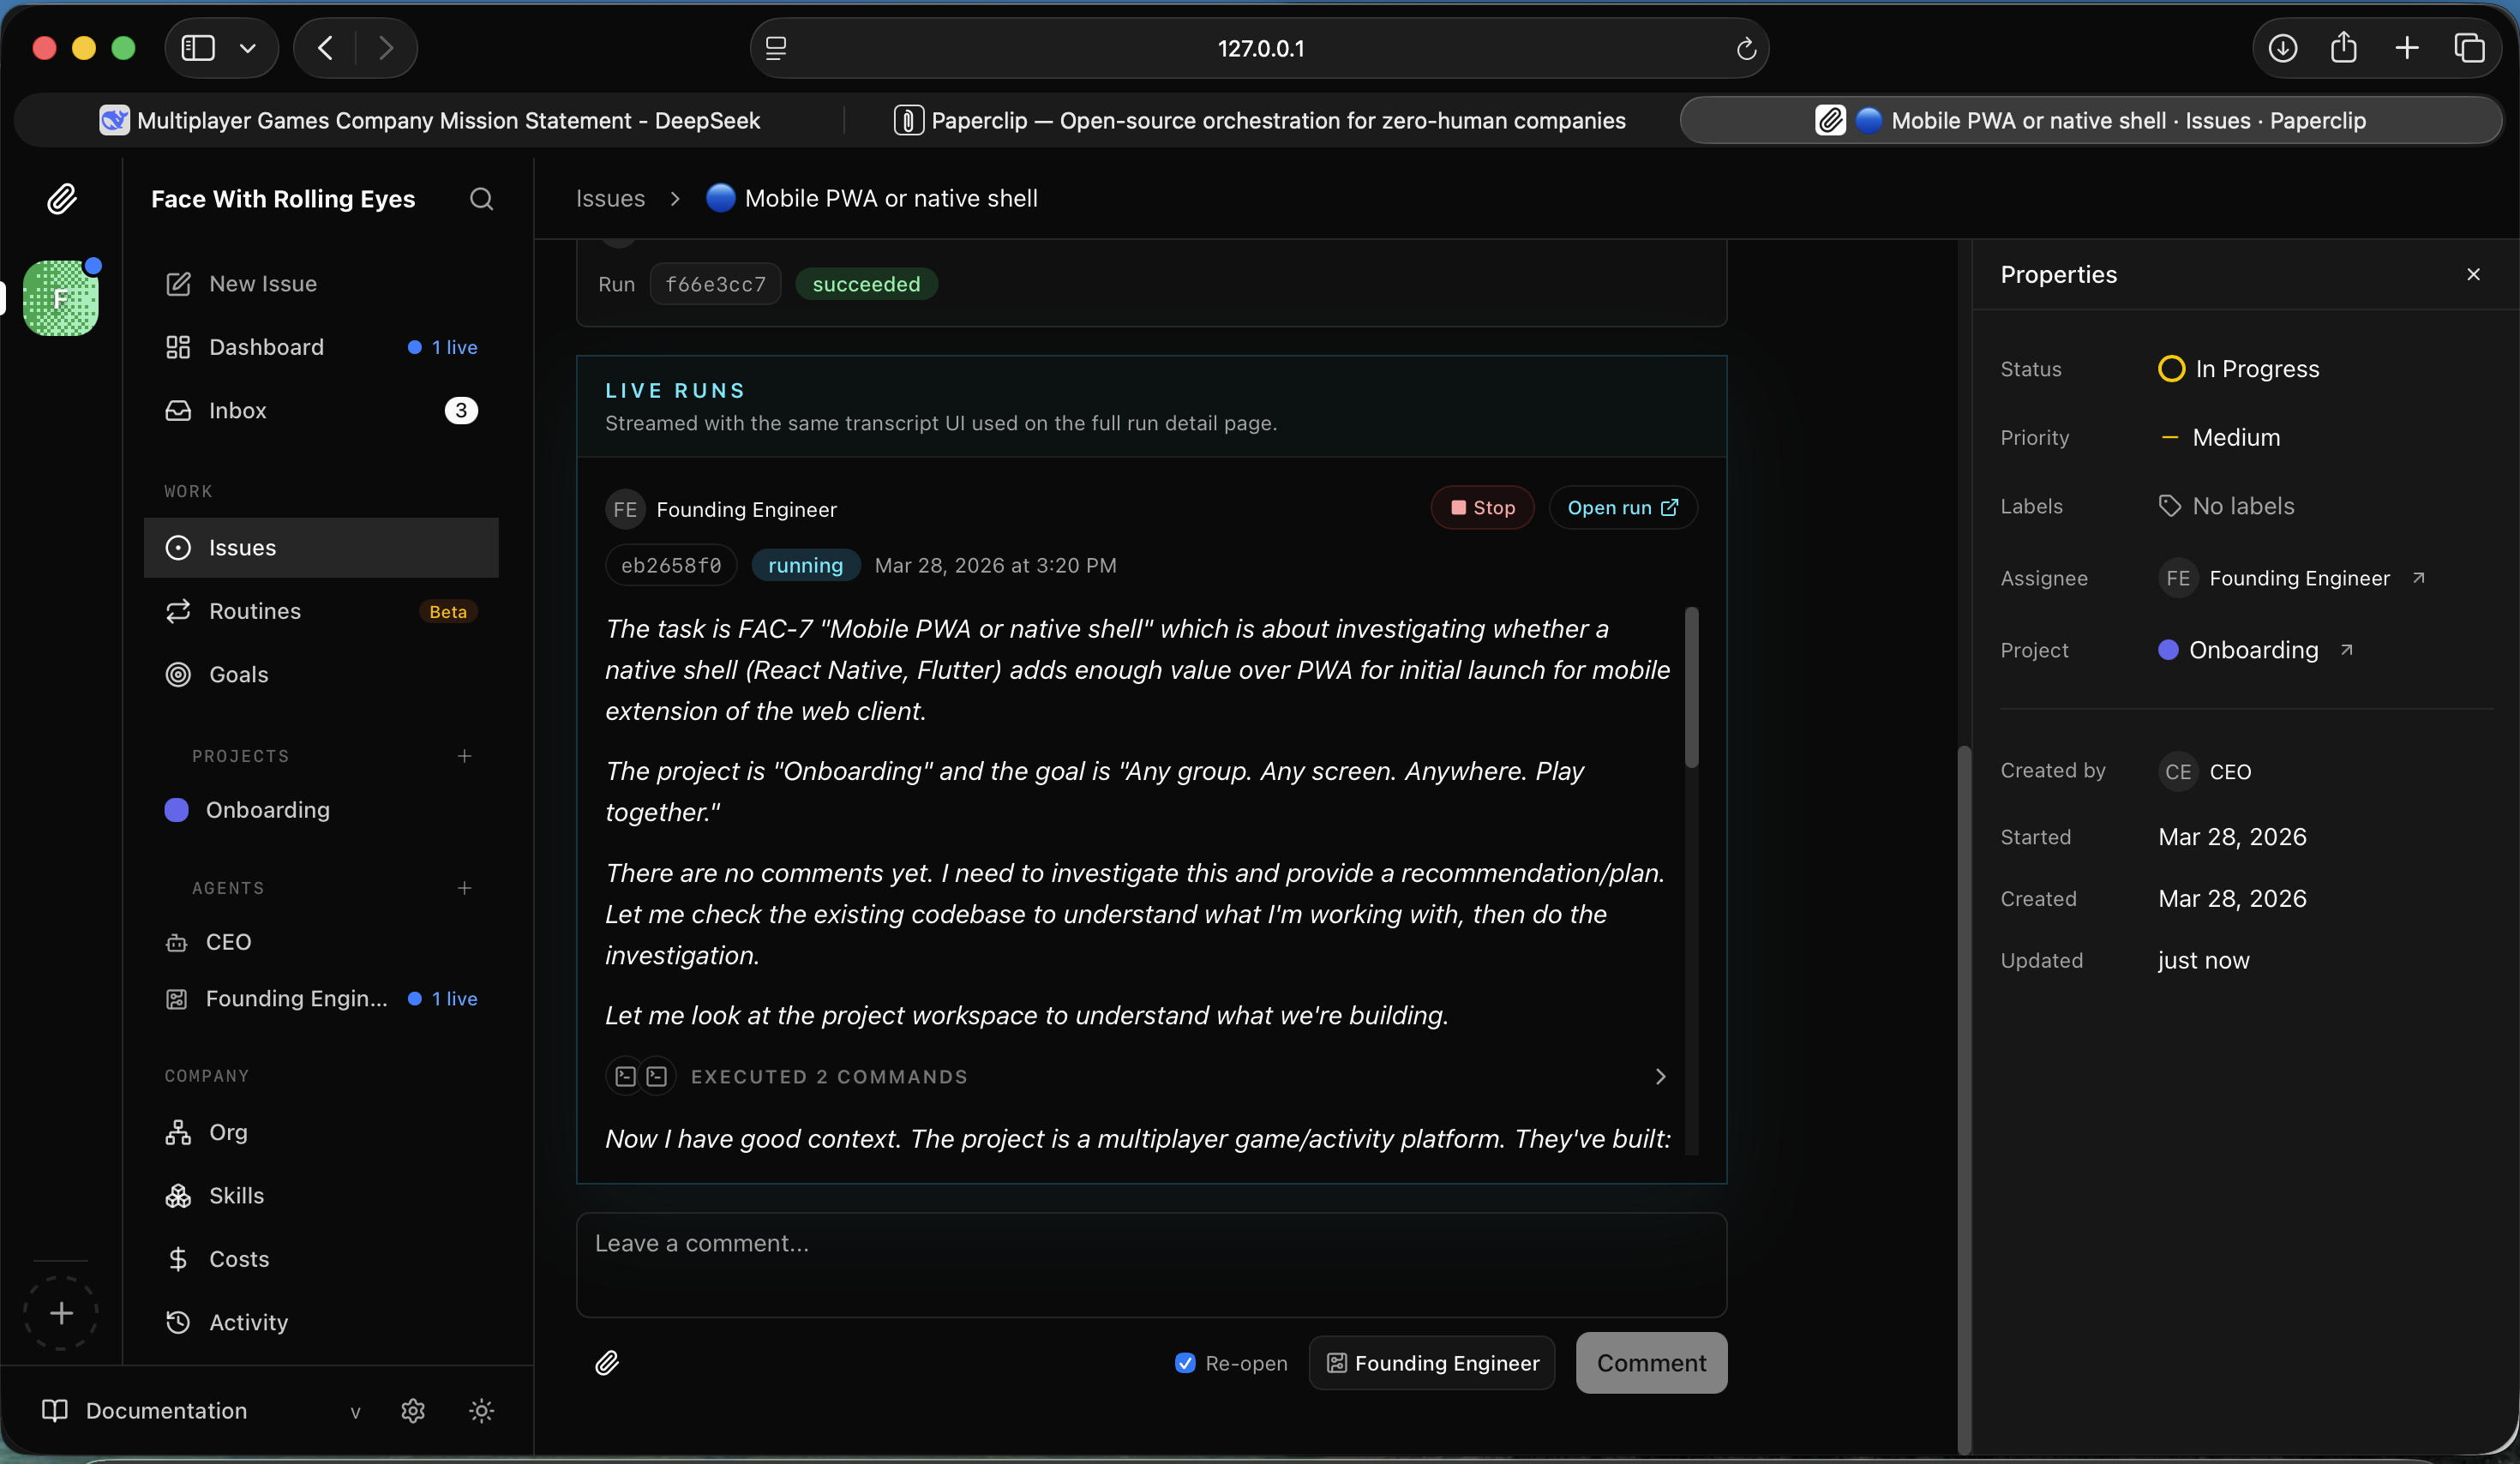The image size is (2520, 1464).
Task: Uncheck the Re-open checkbox
Action: pos(1185,1362)
